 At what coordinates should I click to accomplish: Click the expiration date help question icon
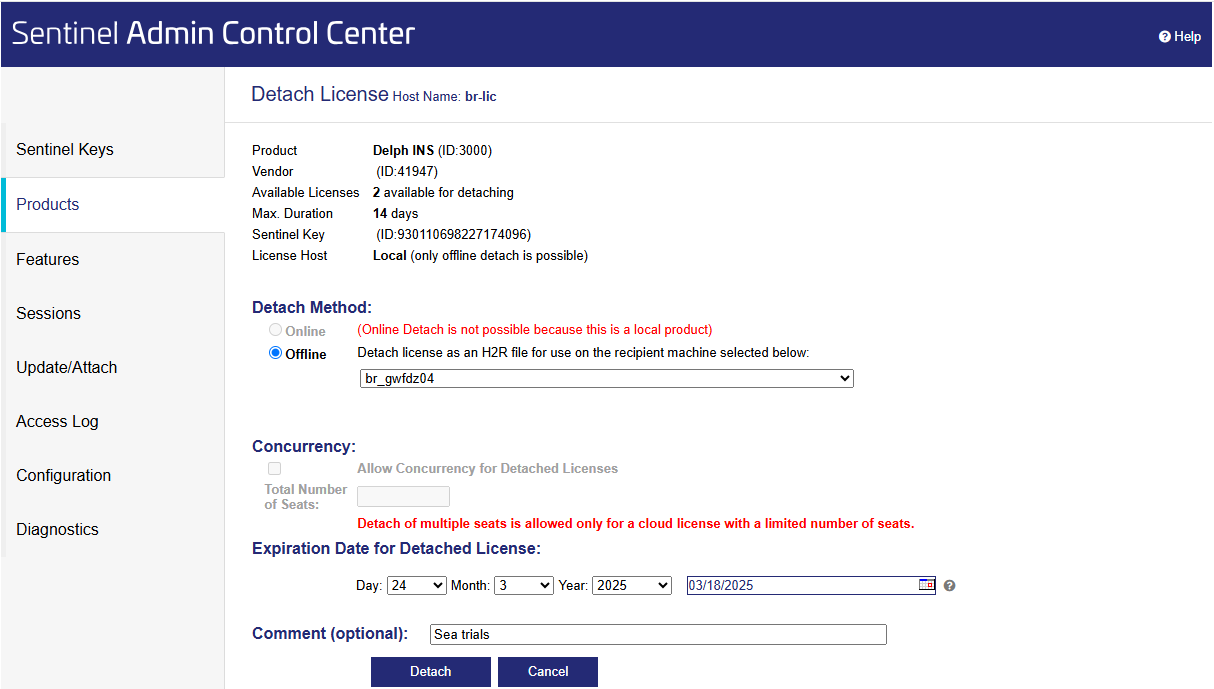click(x=949, y=586)
